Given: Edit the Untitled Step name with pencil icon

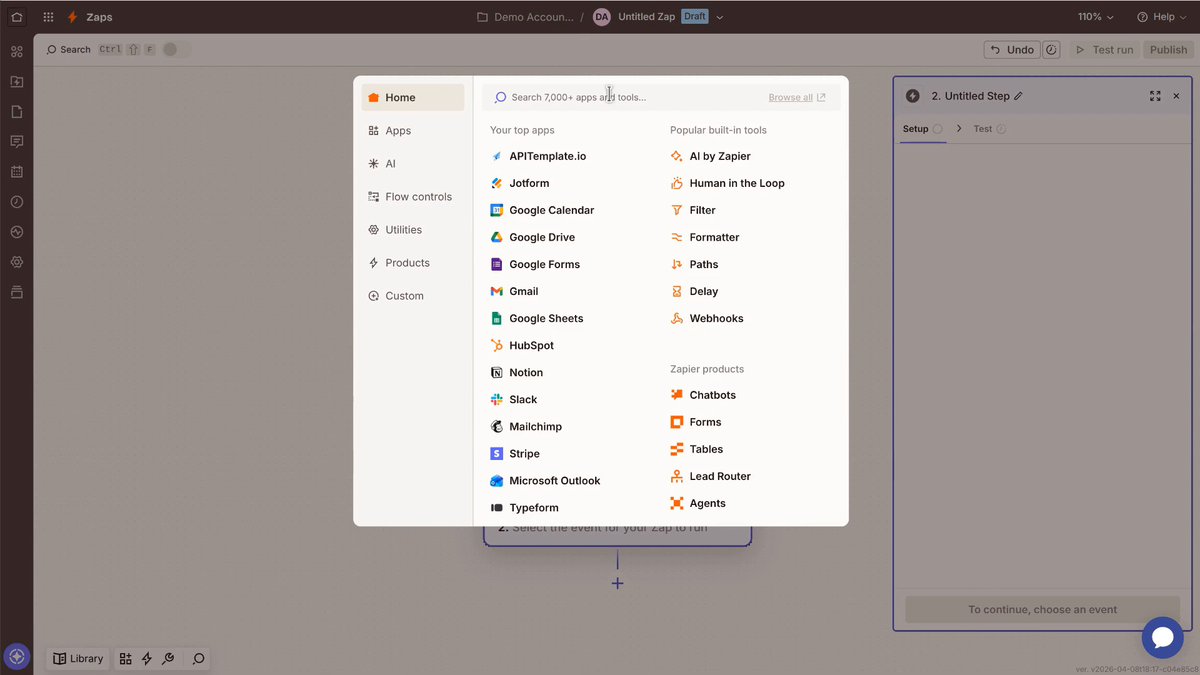Looking at the screenshot, I should (x=1019, y=95).
